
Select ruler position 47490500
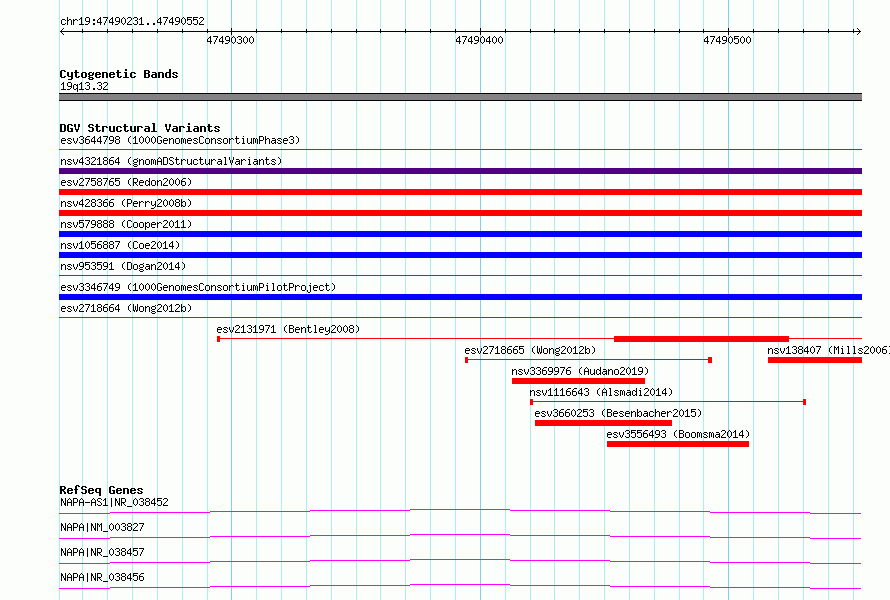pos(727,40)
